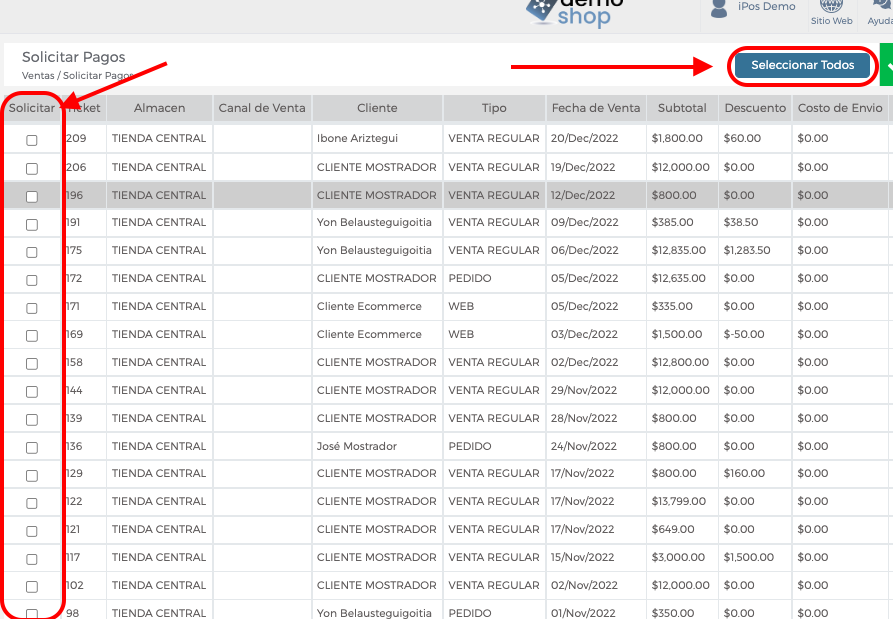Viewport: 893px width, 619px height.
Task: Check the box for ticket 136
Action: pyautogui.click(x=32, y=448)
